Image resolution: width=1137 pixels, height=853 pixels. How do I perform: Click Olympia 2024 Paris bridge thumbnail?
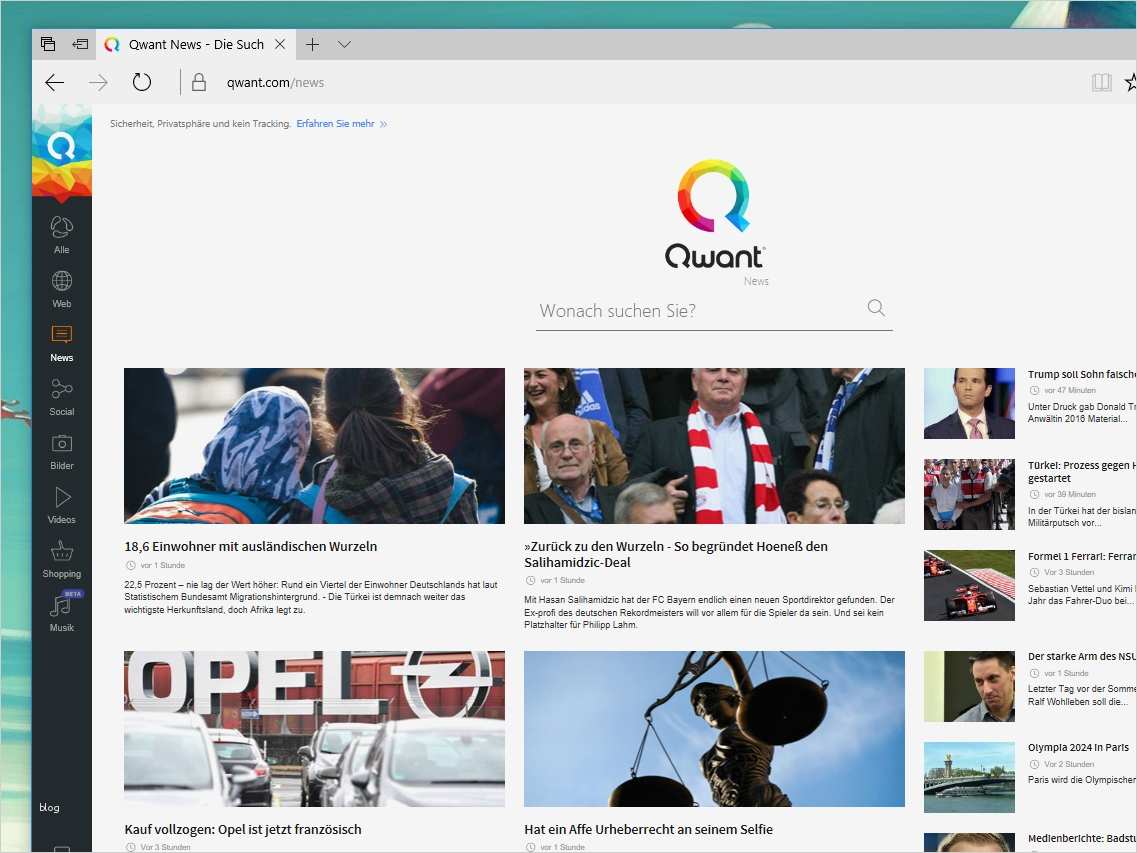969,777
